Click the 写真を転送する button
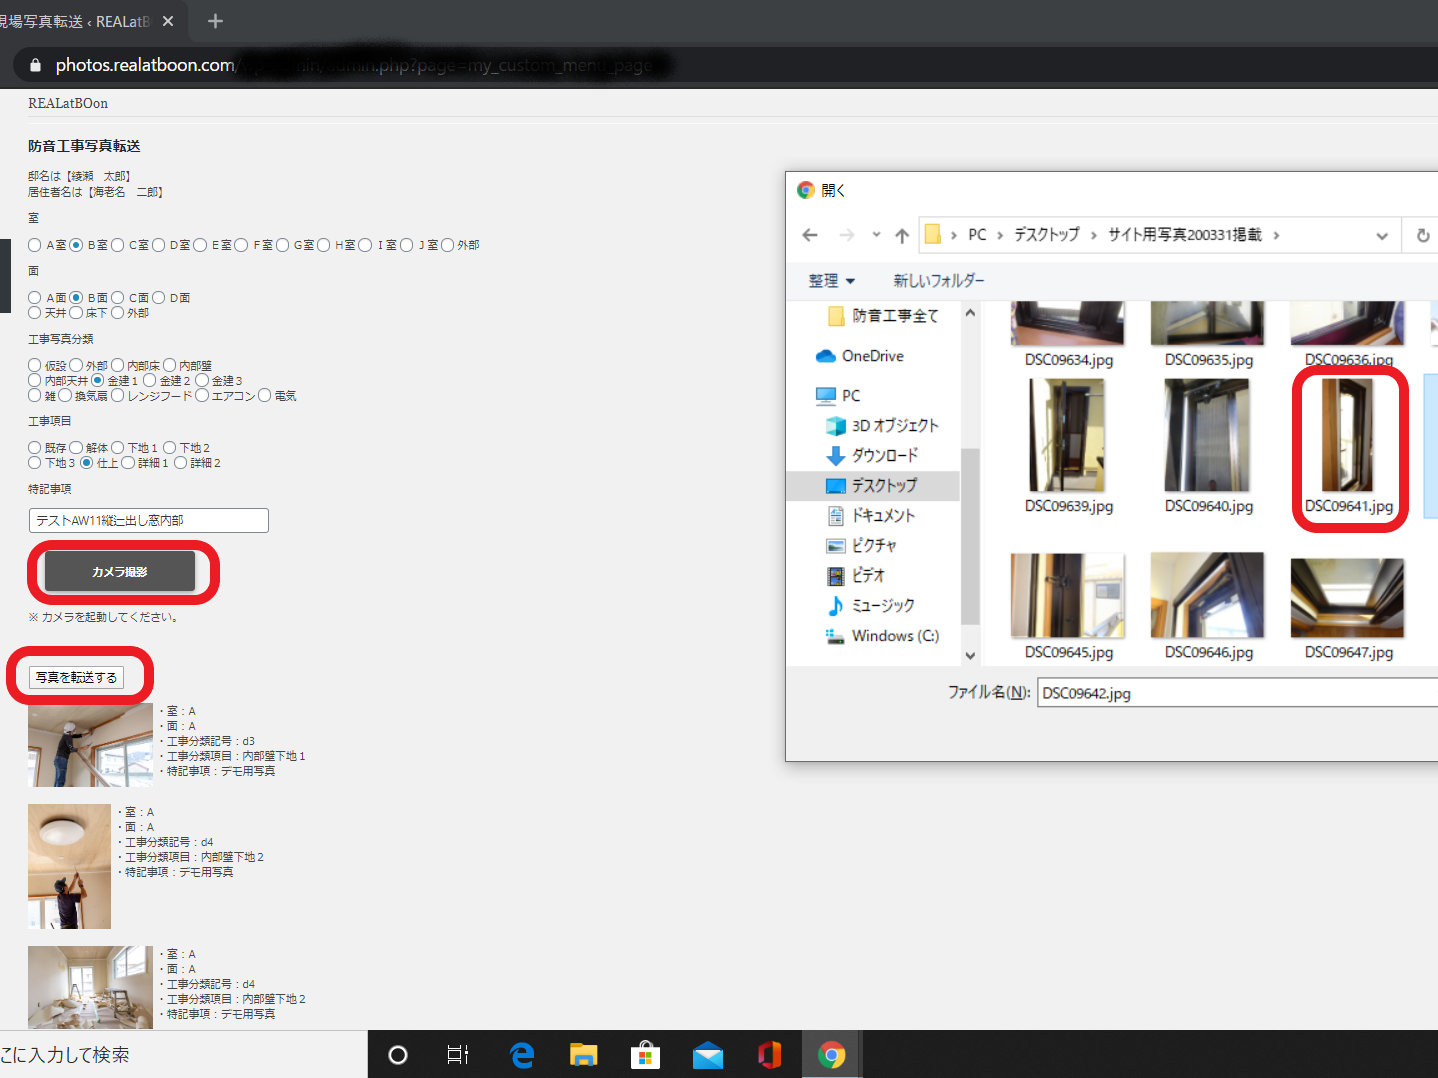 pos(76,677)
